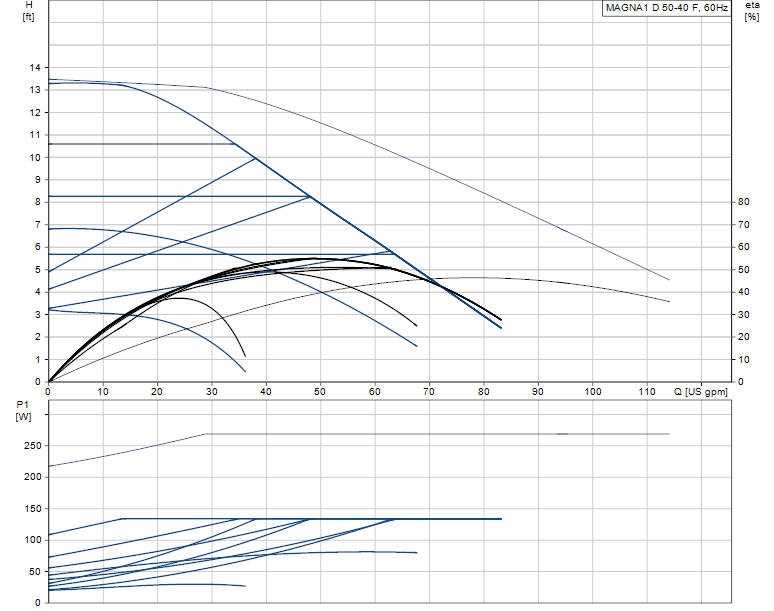
Task: Click the head axis value 12
Action: [35, 113]
